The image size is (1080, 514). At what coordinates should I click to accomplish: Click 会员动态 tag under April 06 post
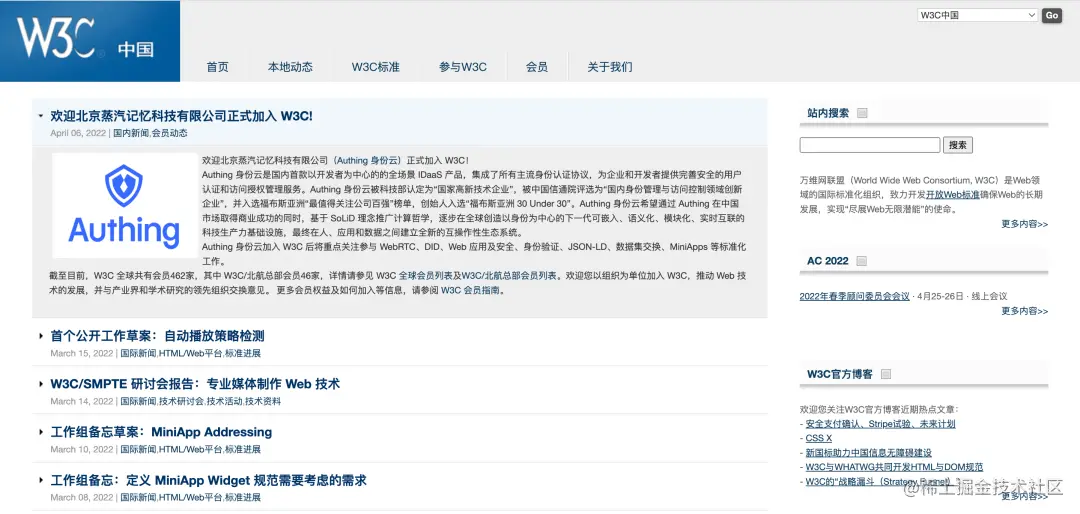tap(169, 133)
